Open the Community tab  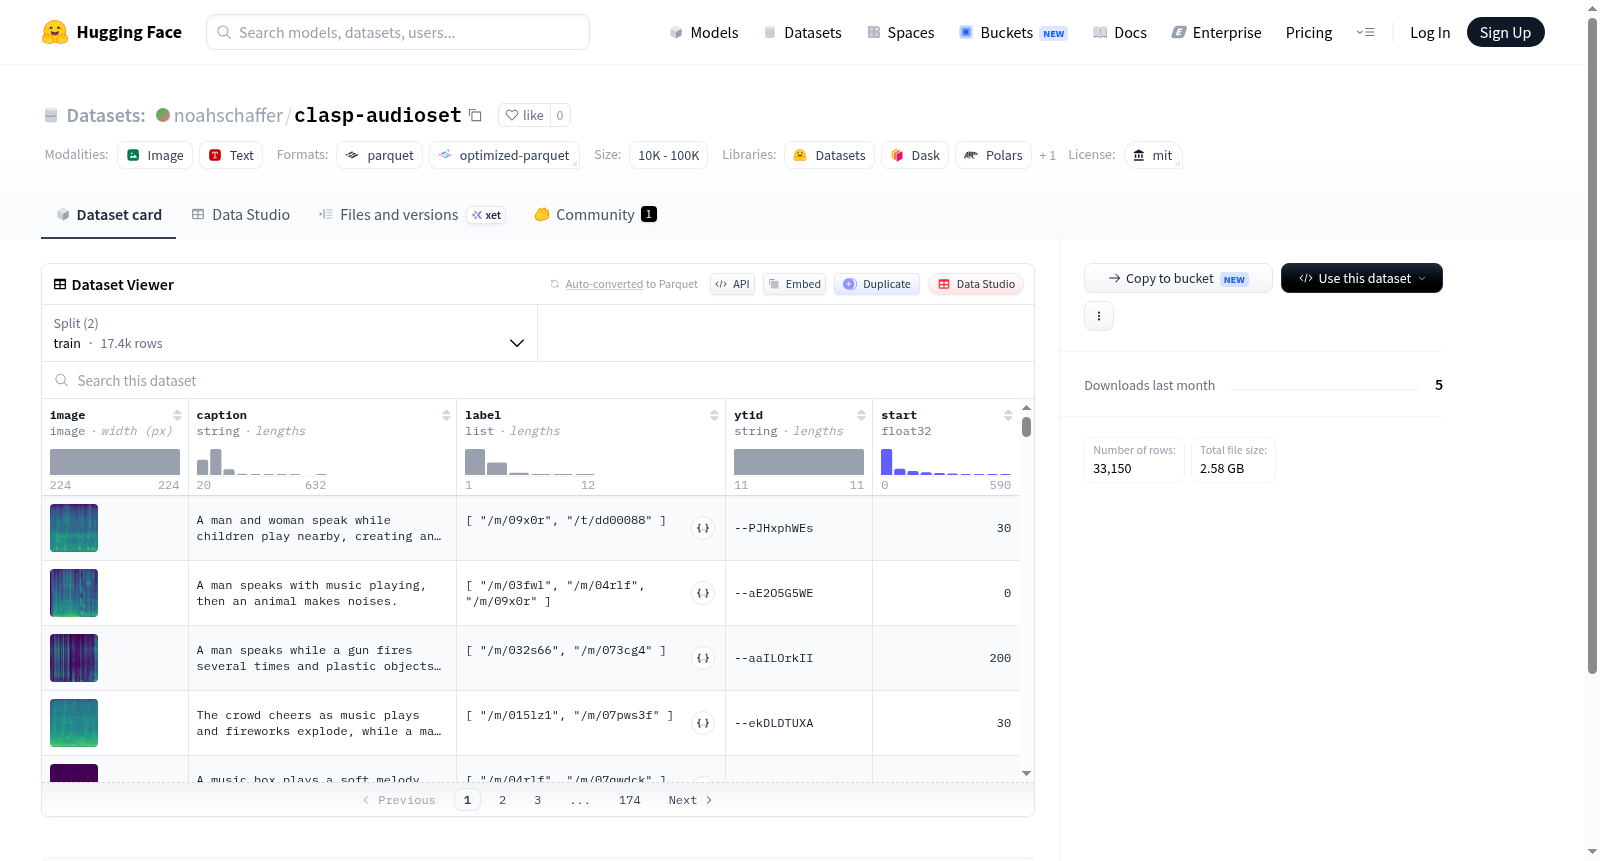pyautogui.click(x=595, y=215)
